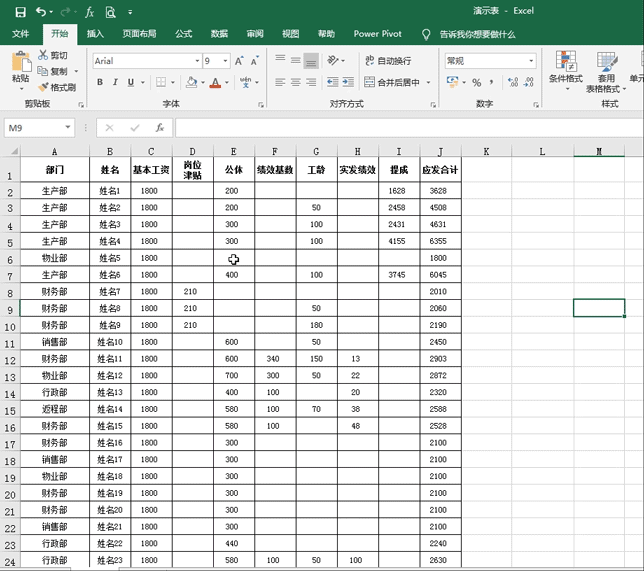
Task: Select column header J
Action: 440,152
